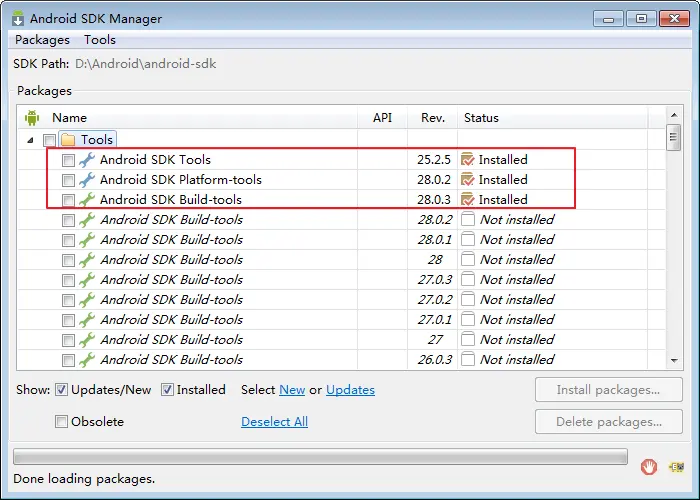Uncheck the Updates/New show filter

(61, 390)
